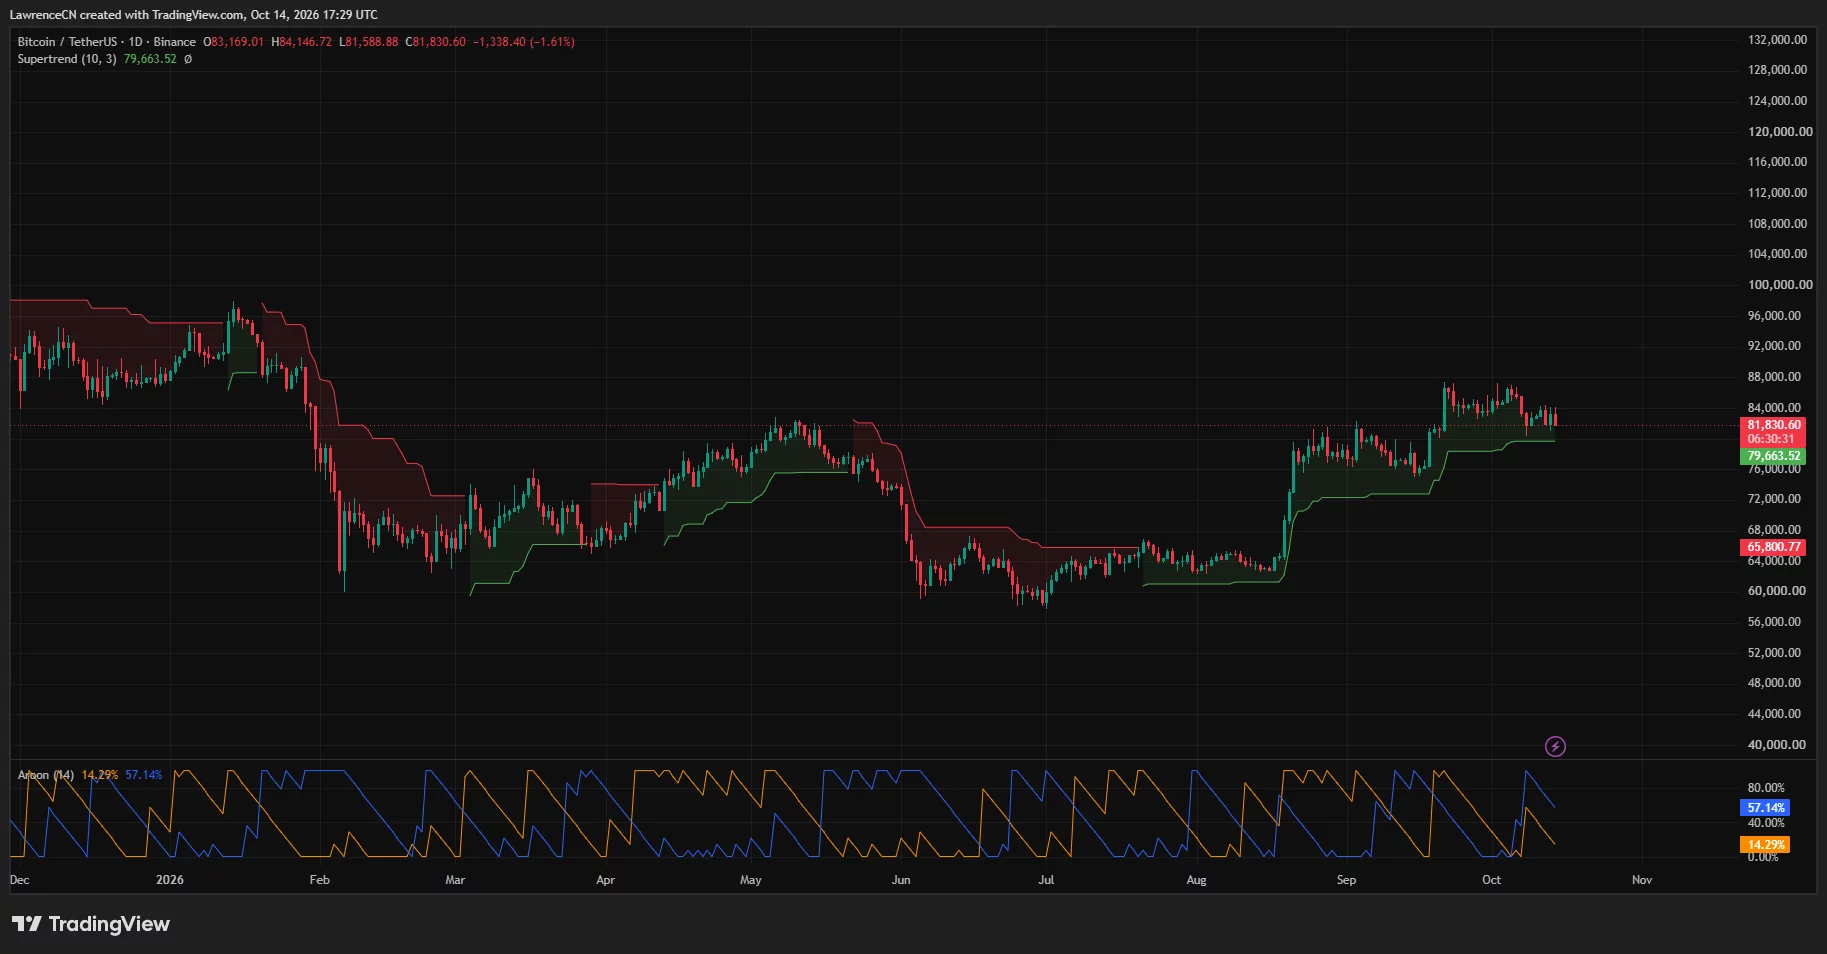This screenshot has width=1827, height=954.
Task: Click the blue Aroon legend value 57.14%
Action: (x=144, y=775)
